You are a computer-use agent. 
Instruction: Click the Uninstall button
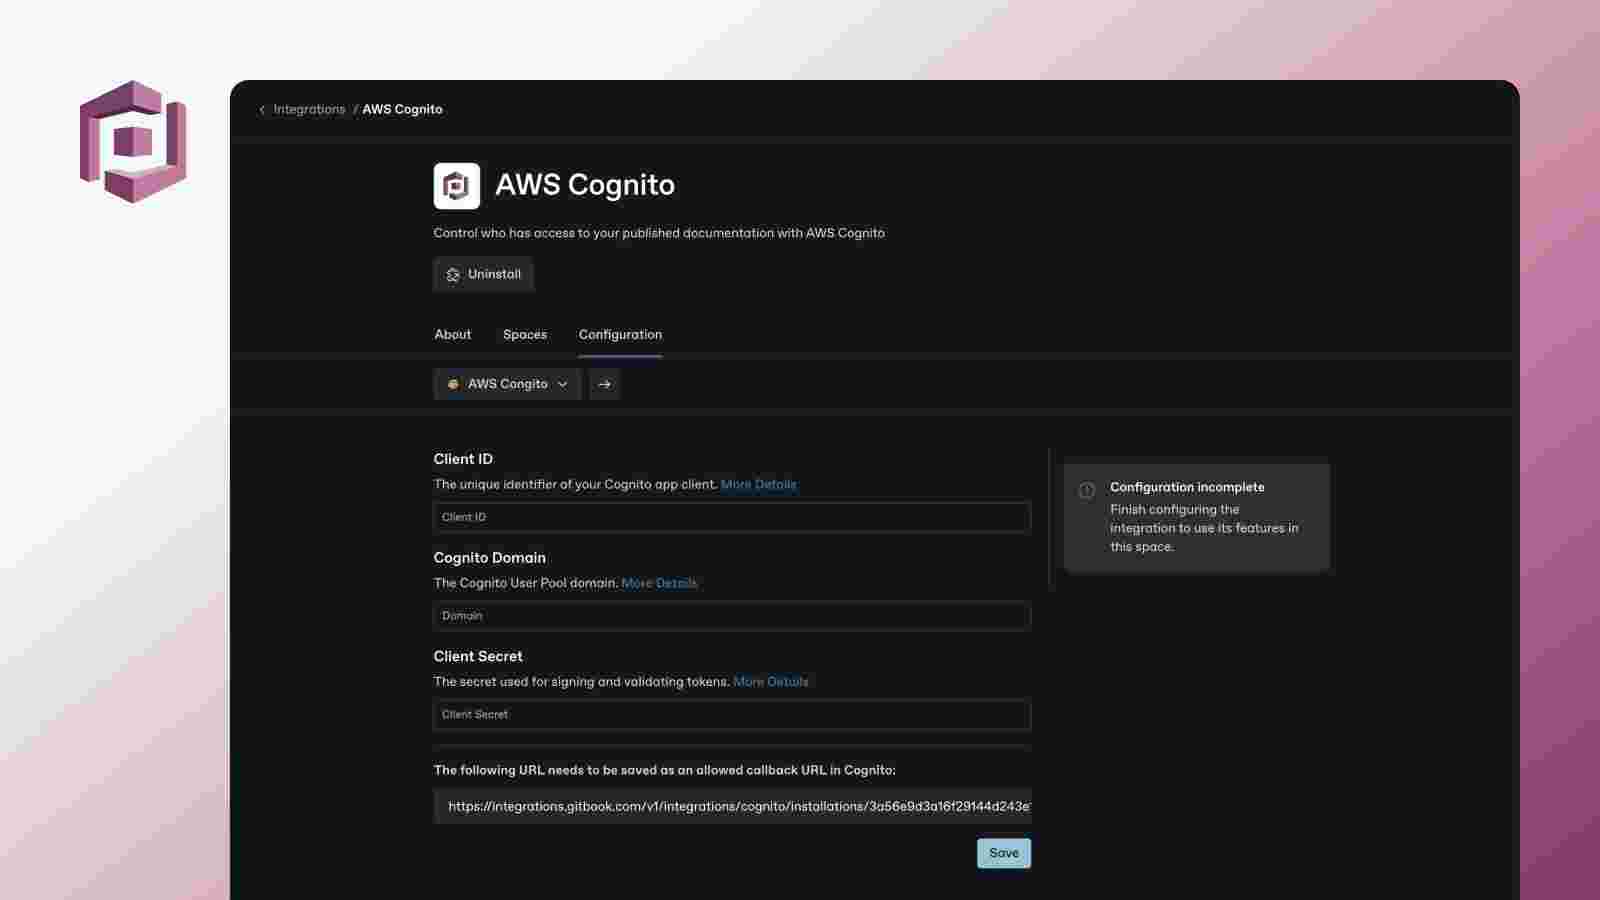483,274
